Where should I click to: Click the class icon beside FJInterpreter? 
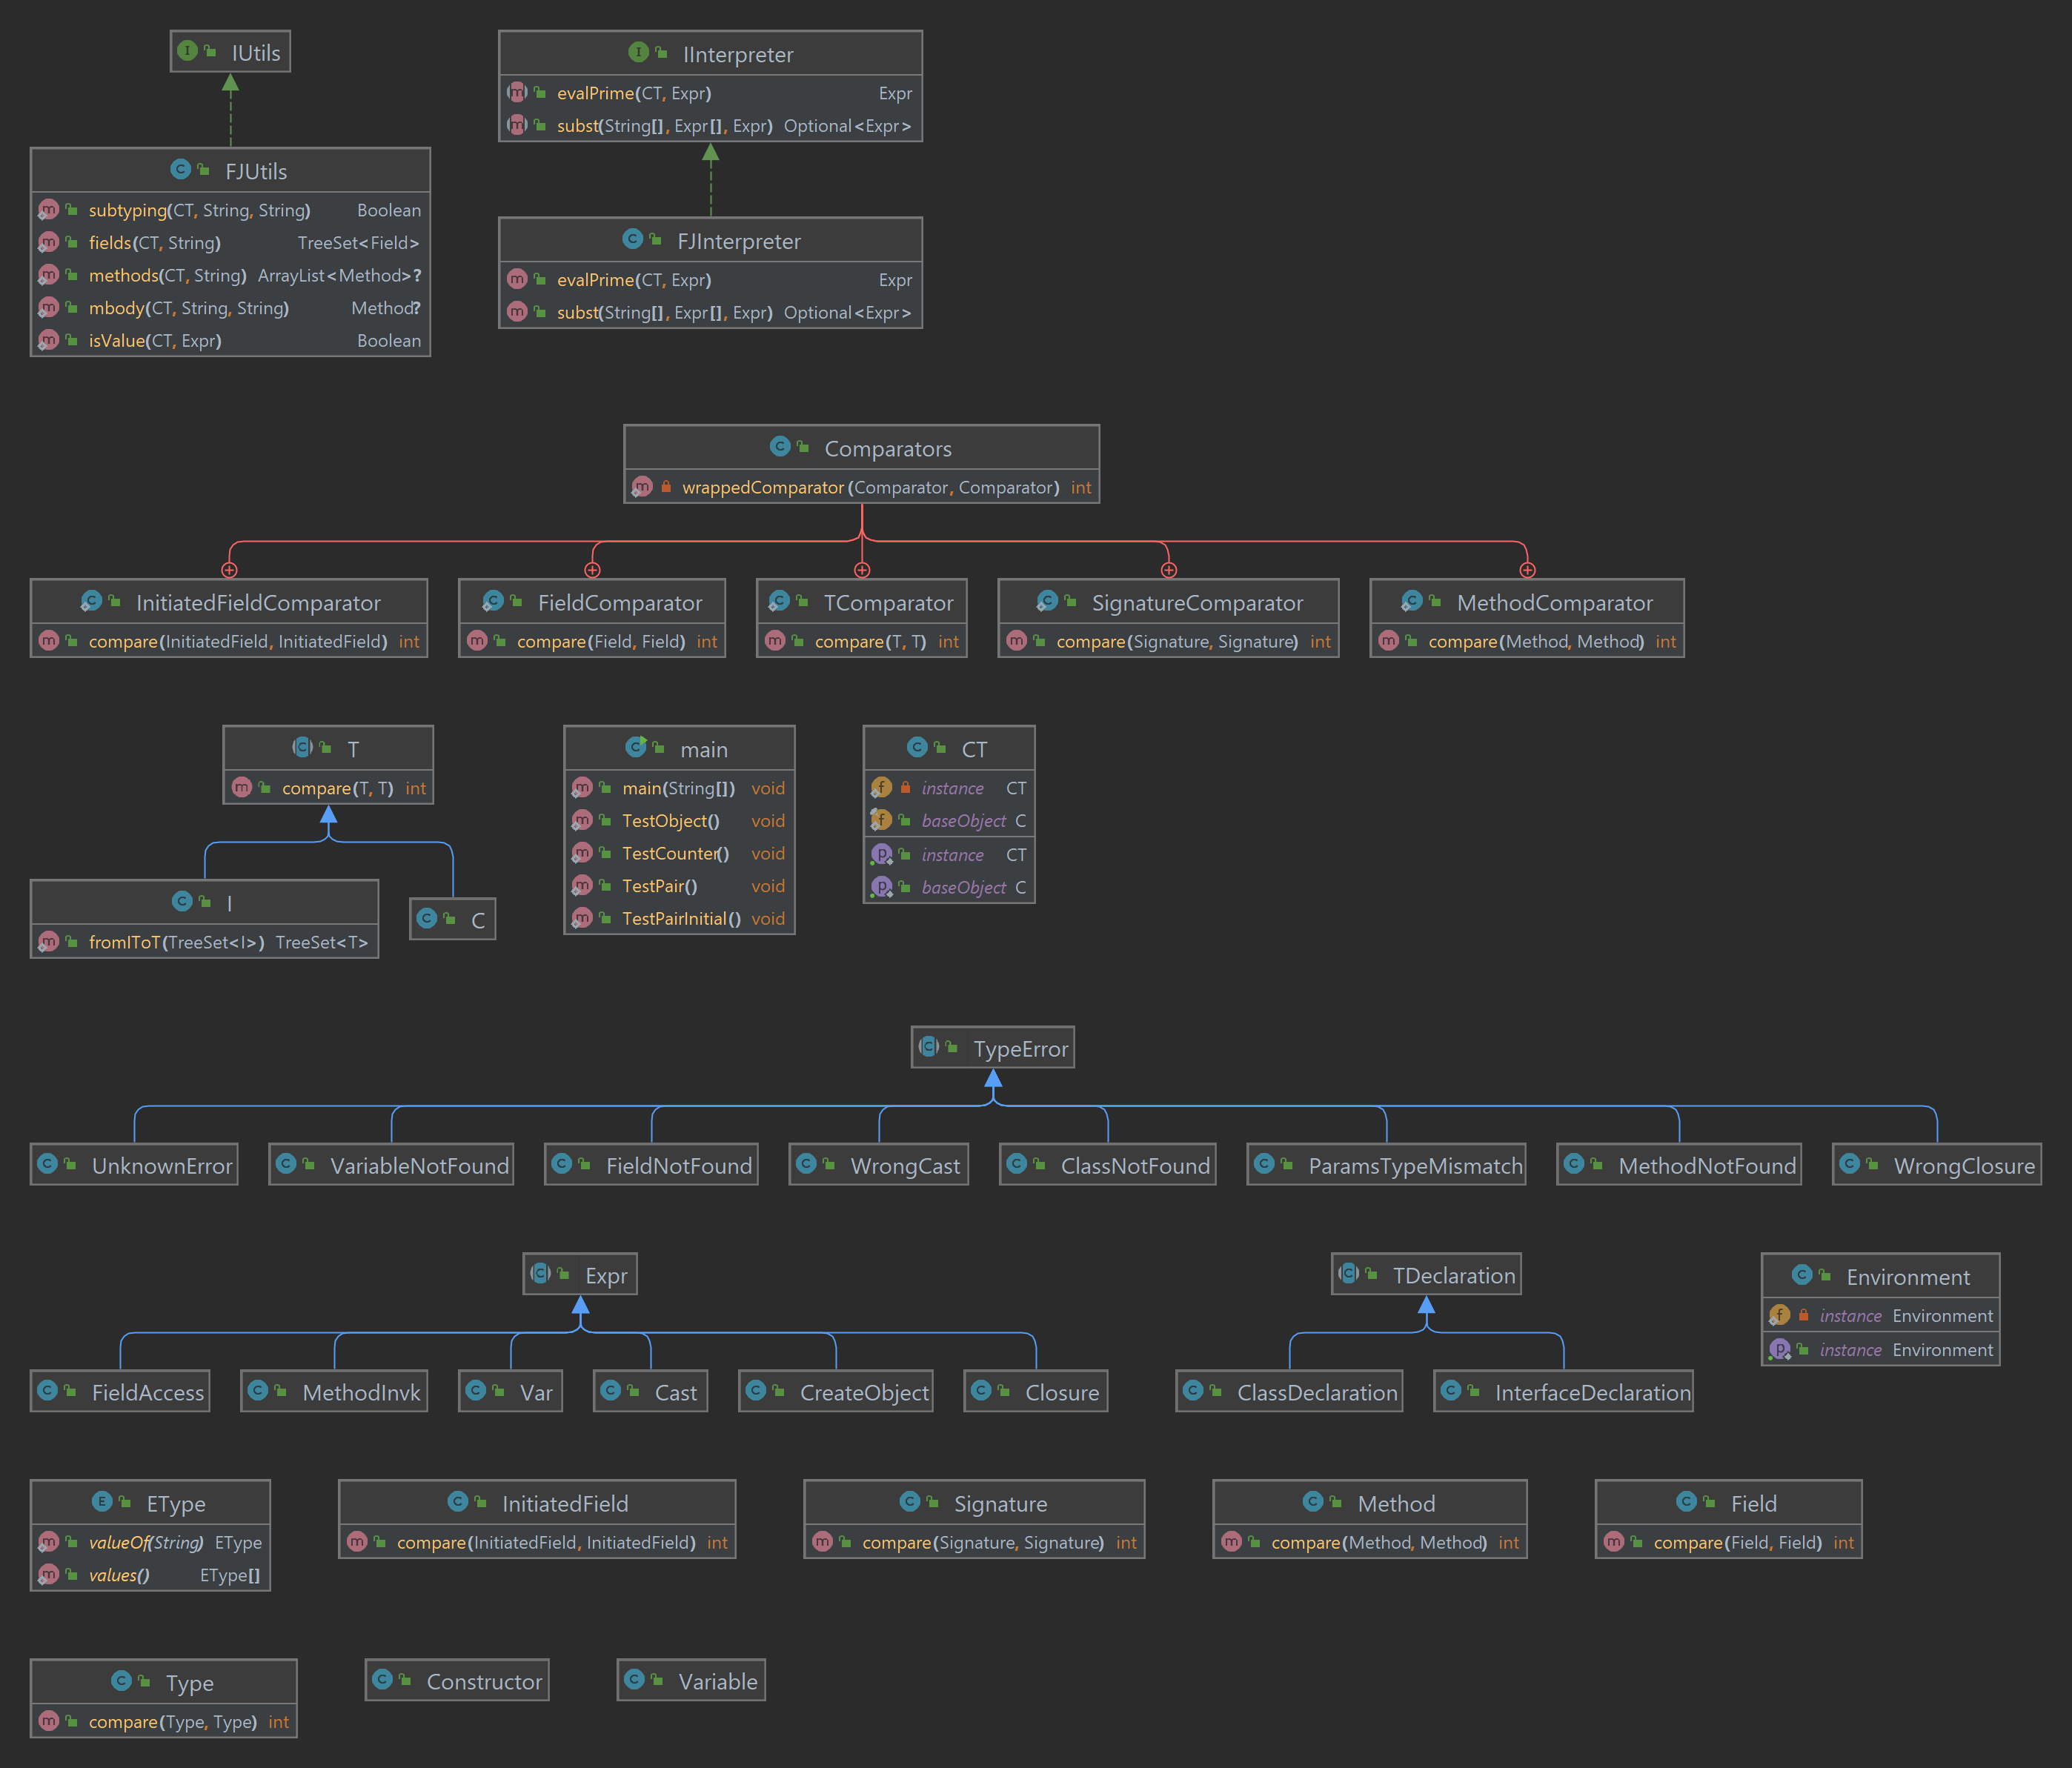click(633, 239)
